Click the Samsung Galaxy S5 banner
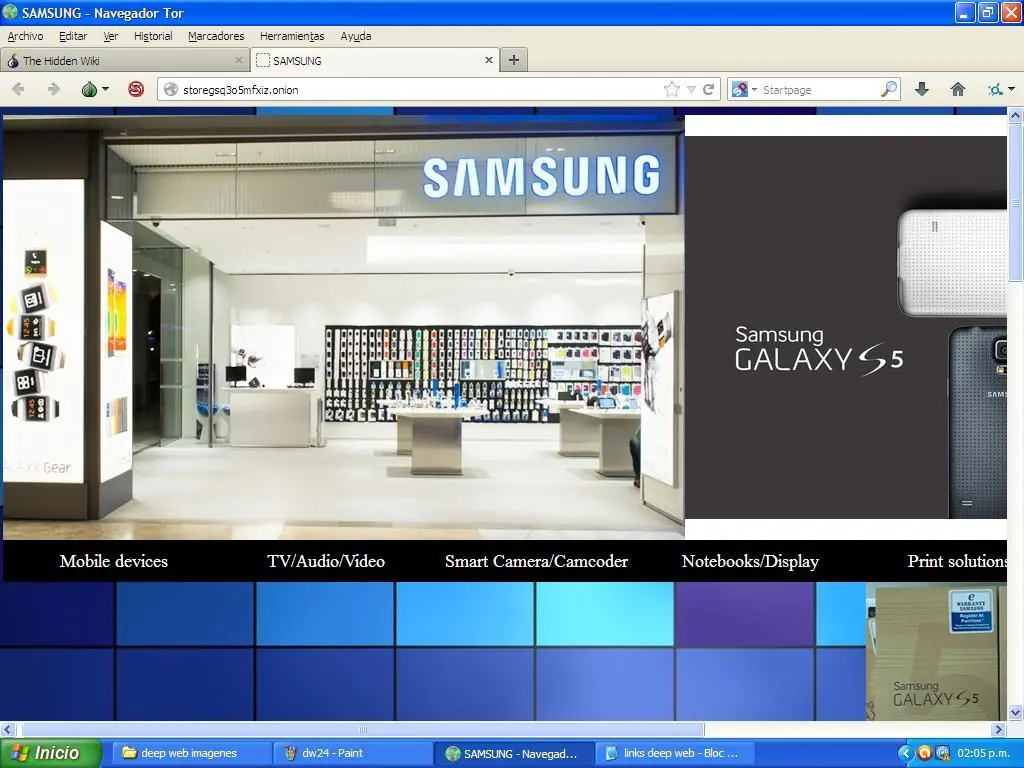This screenshot has height=768, width=1024. tap(846, 327)
